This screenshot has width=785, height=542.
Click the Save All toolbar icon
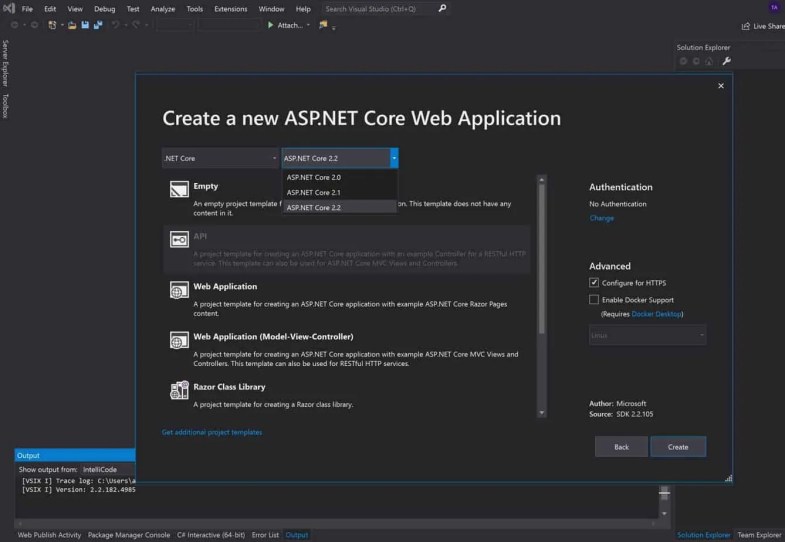(x=98, y=25)
